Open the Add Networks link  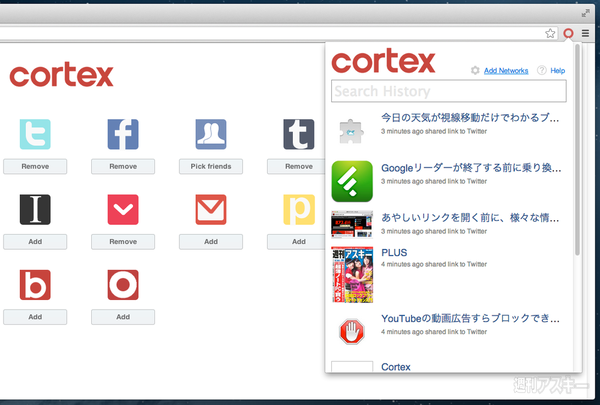pyautogui.click(x=506, y=71)
